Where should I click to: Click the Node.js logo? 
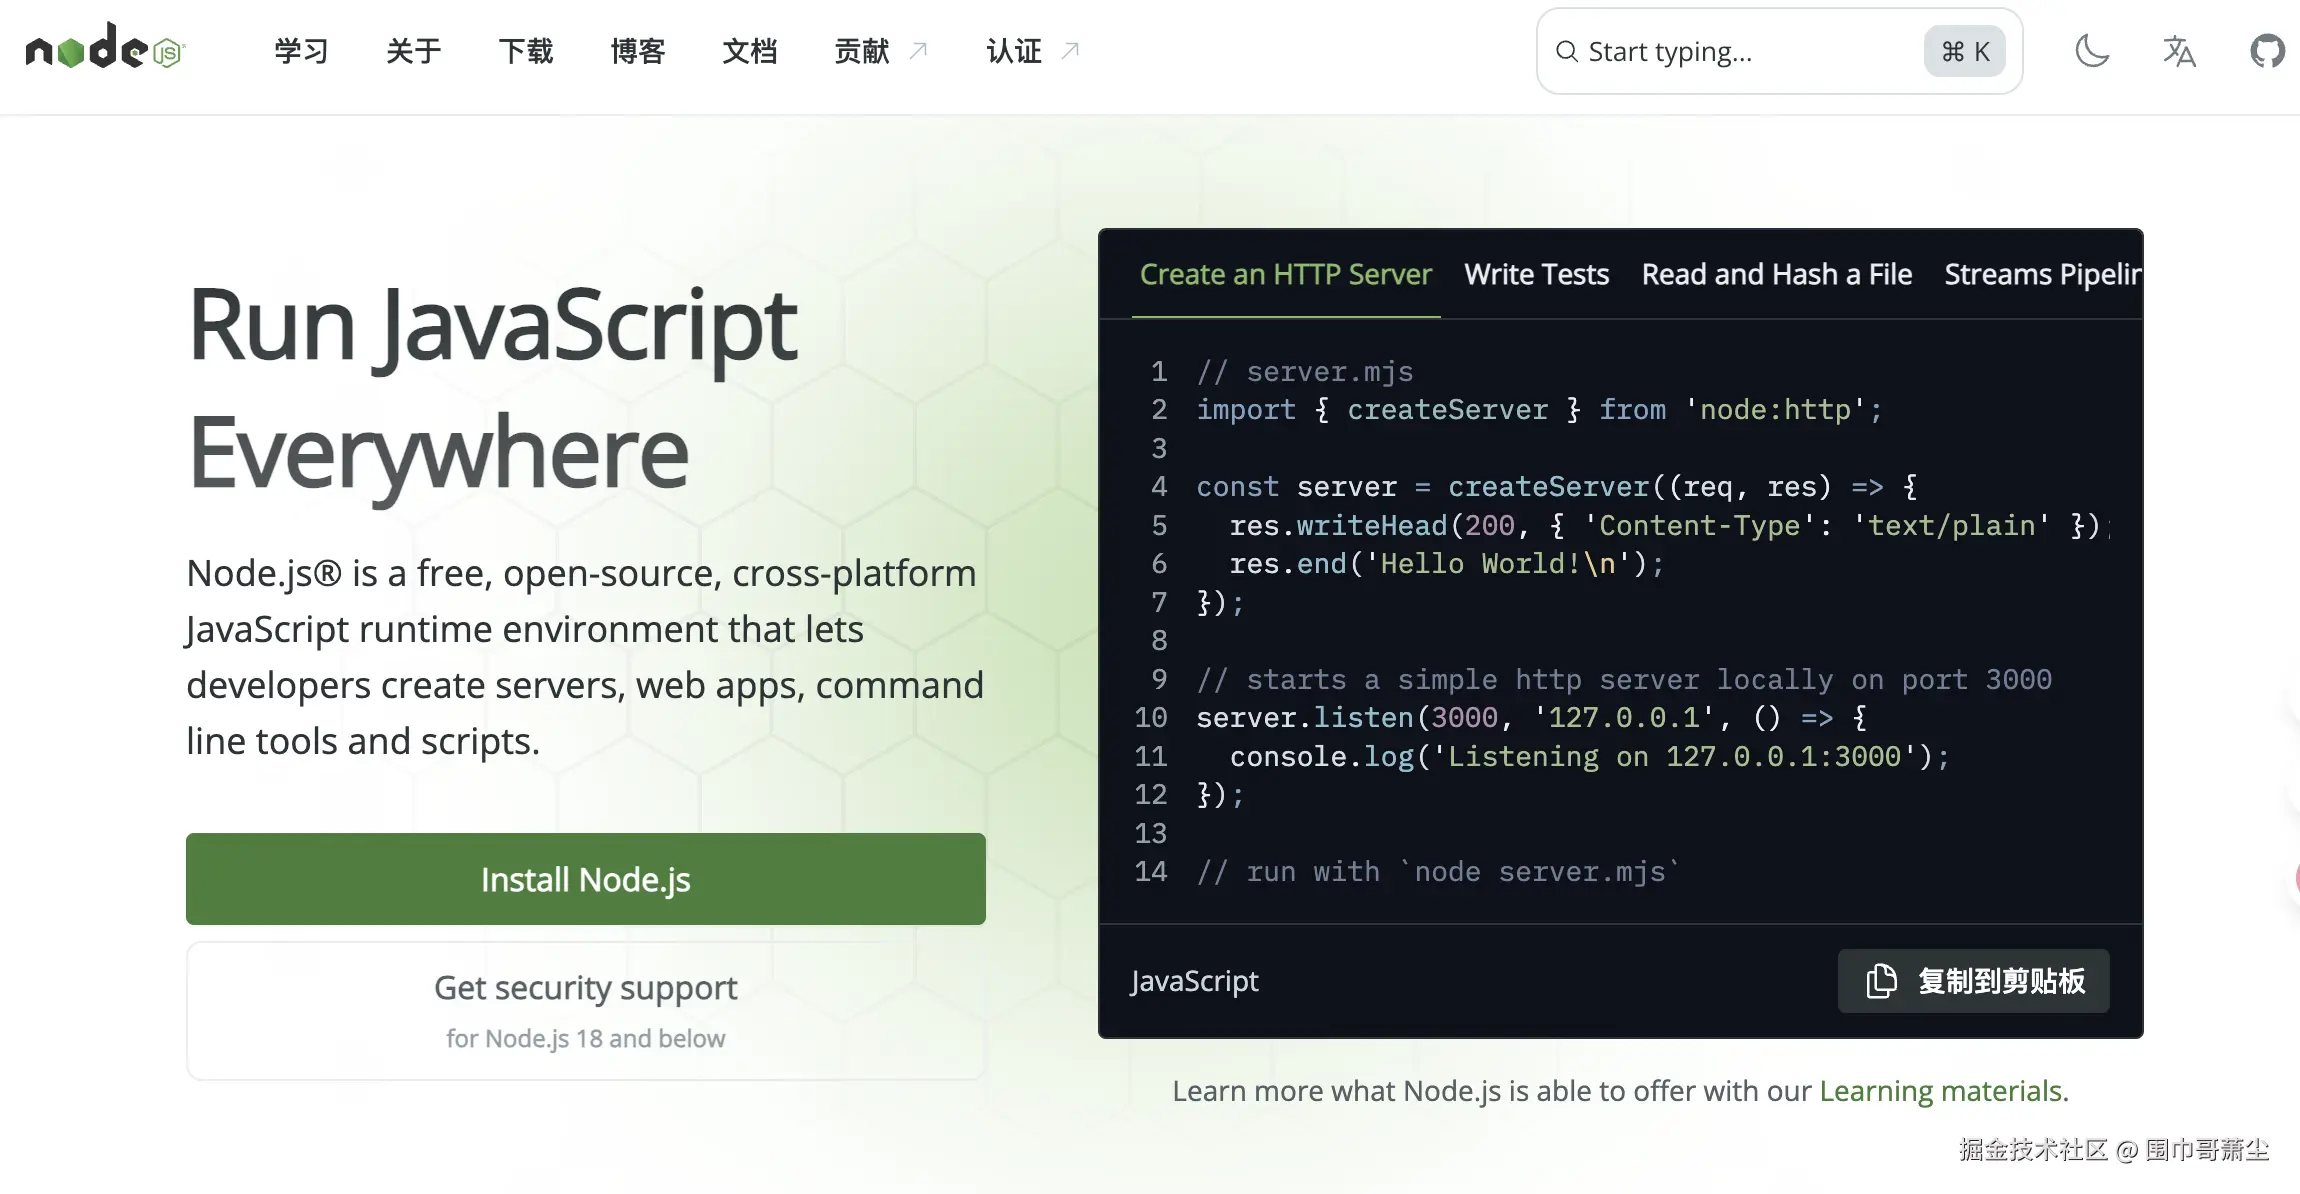coord(105,49)
